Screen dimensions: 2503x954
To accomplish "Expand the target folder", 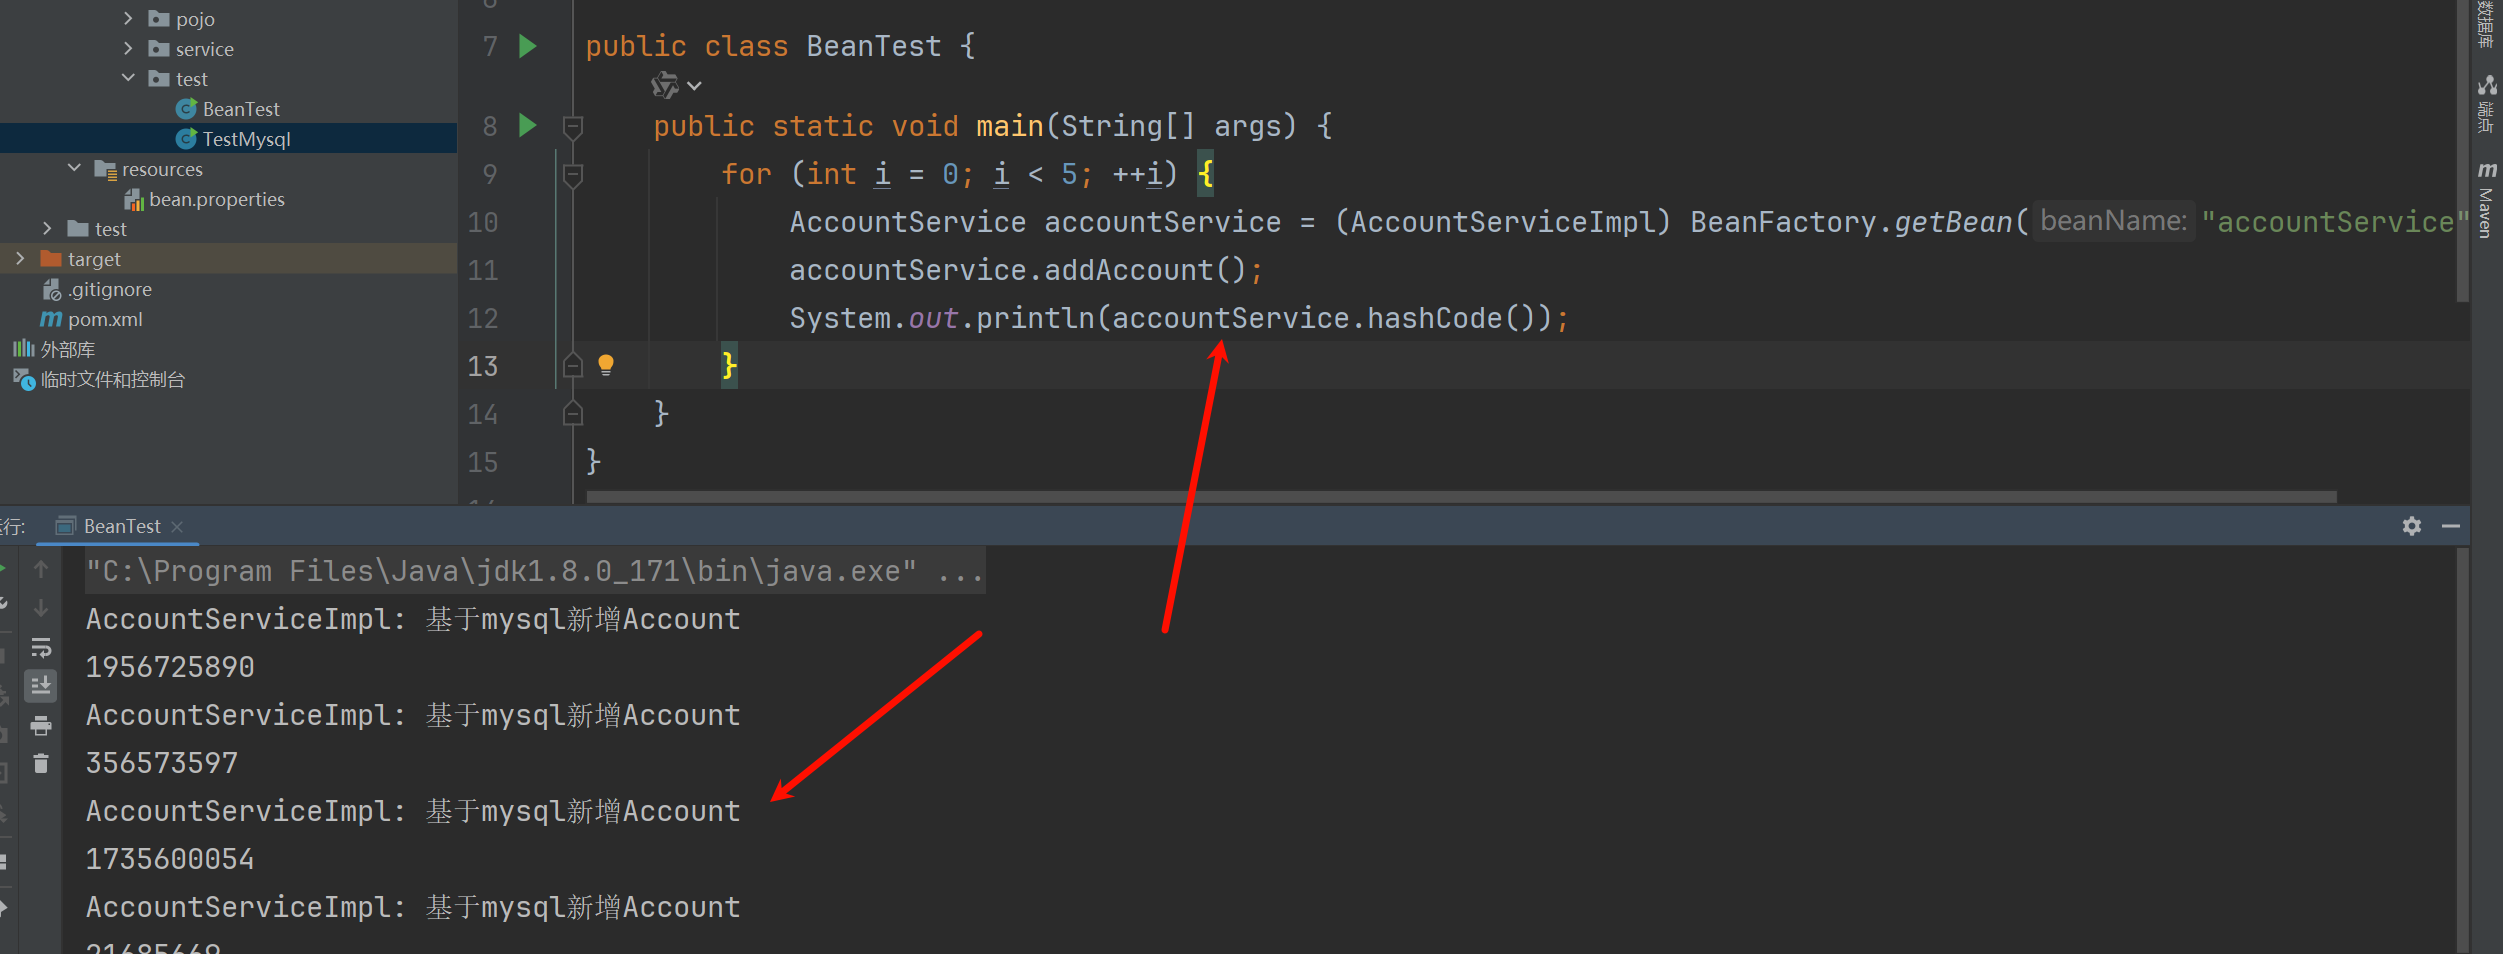I will point(20,259).
